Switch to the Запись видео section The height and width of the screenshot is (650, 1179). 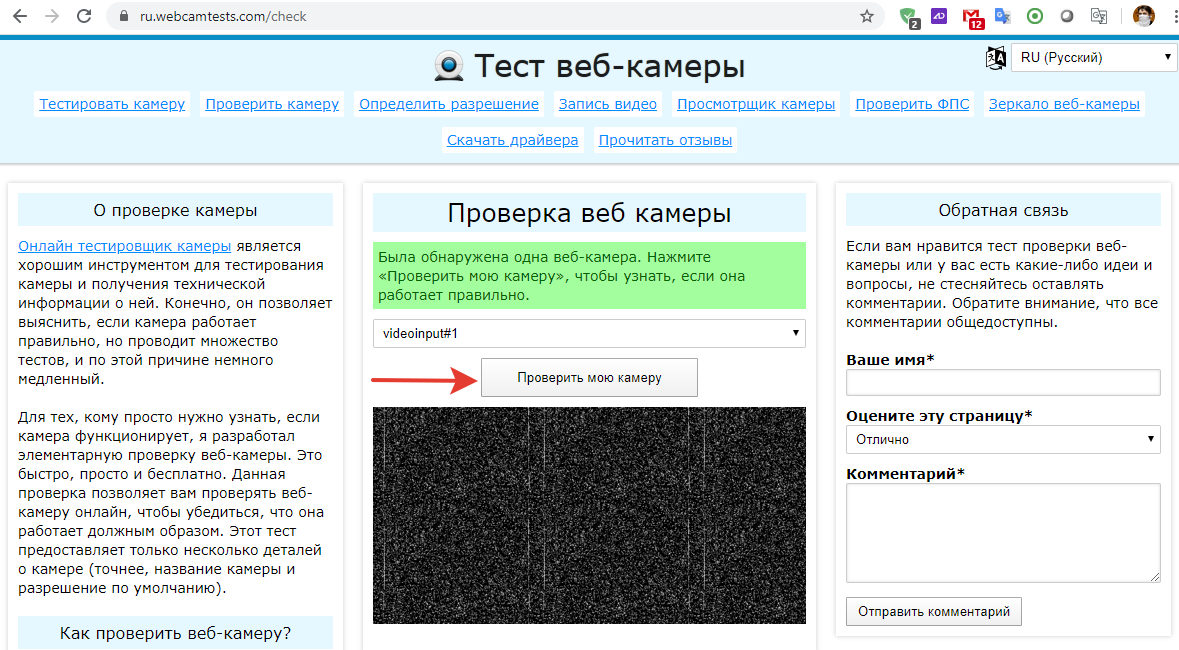pos(607,103)
